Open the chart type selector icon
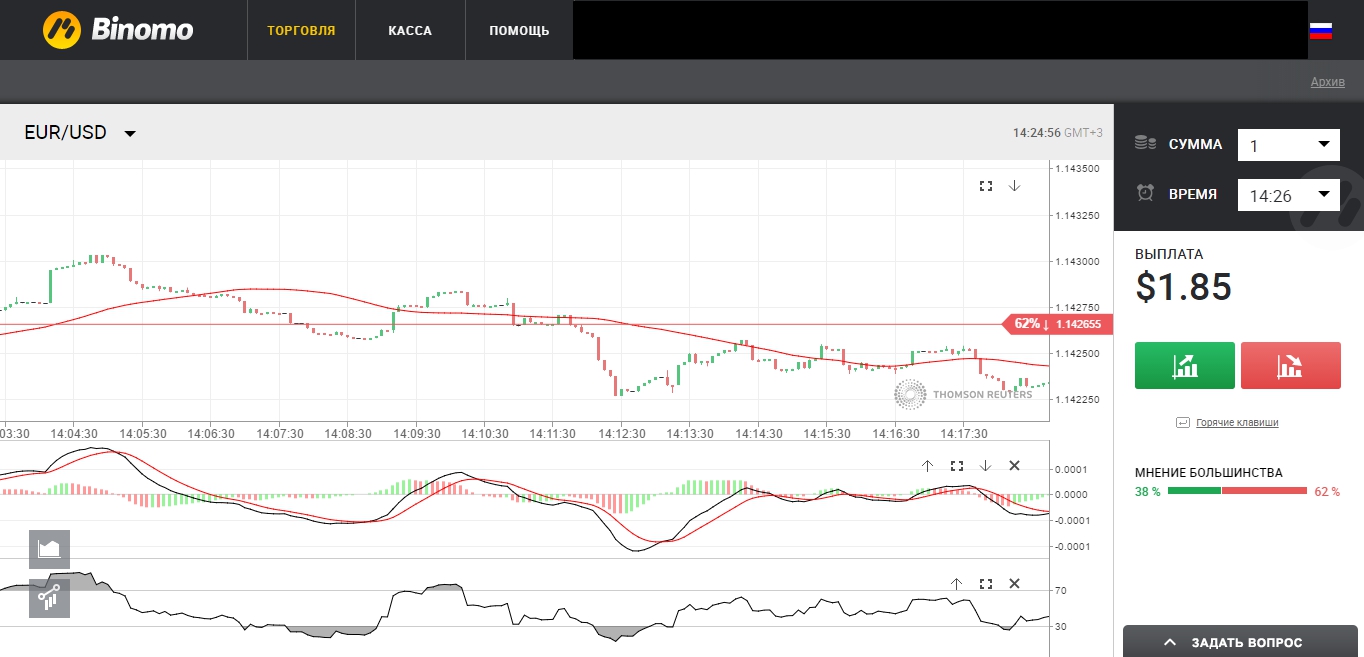 coord(49,549)
